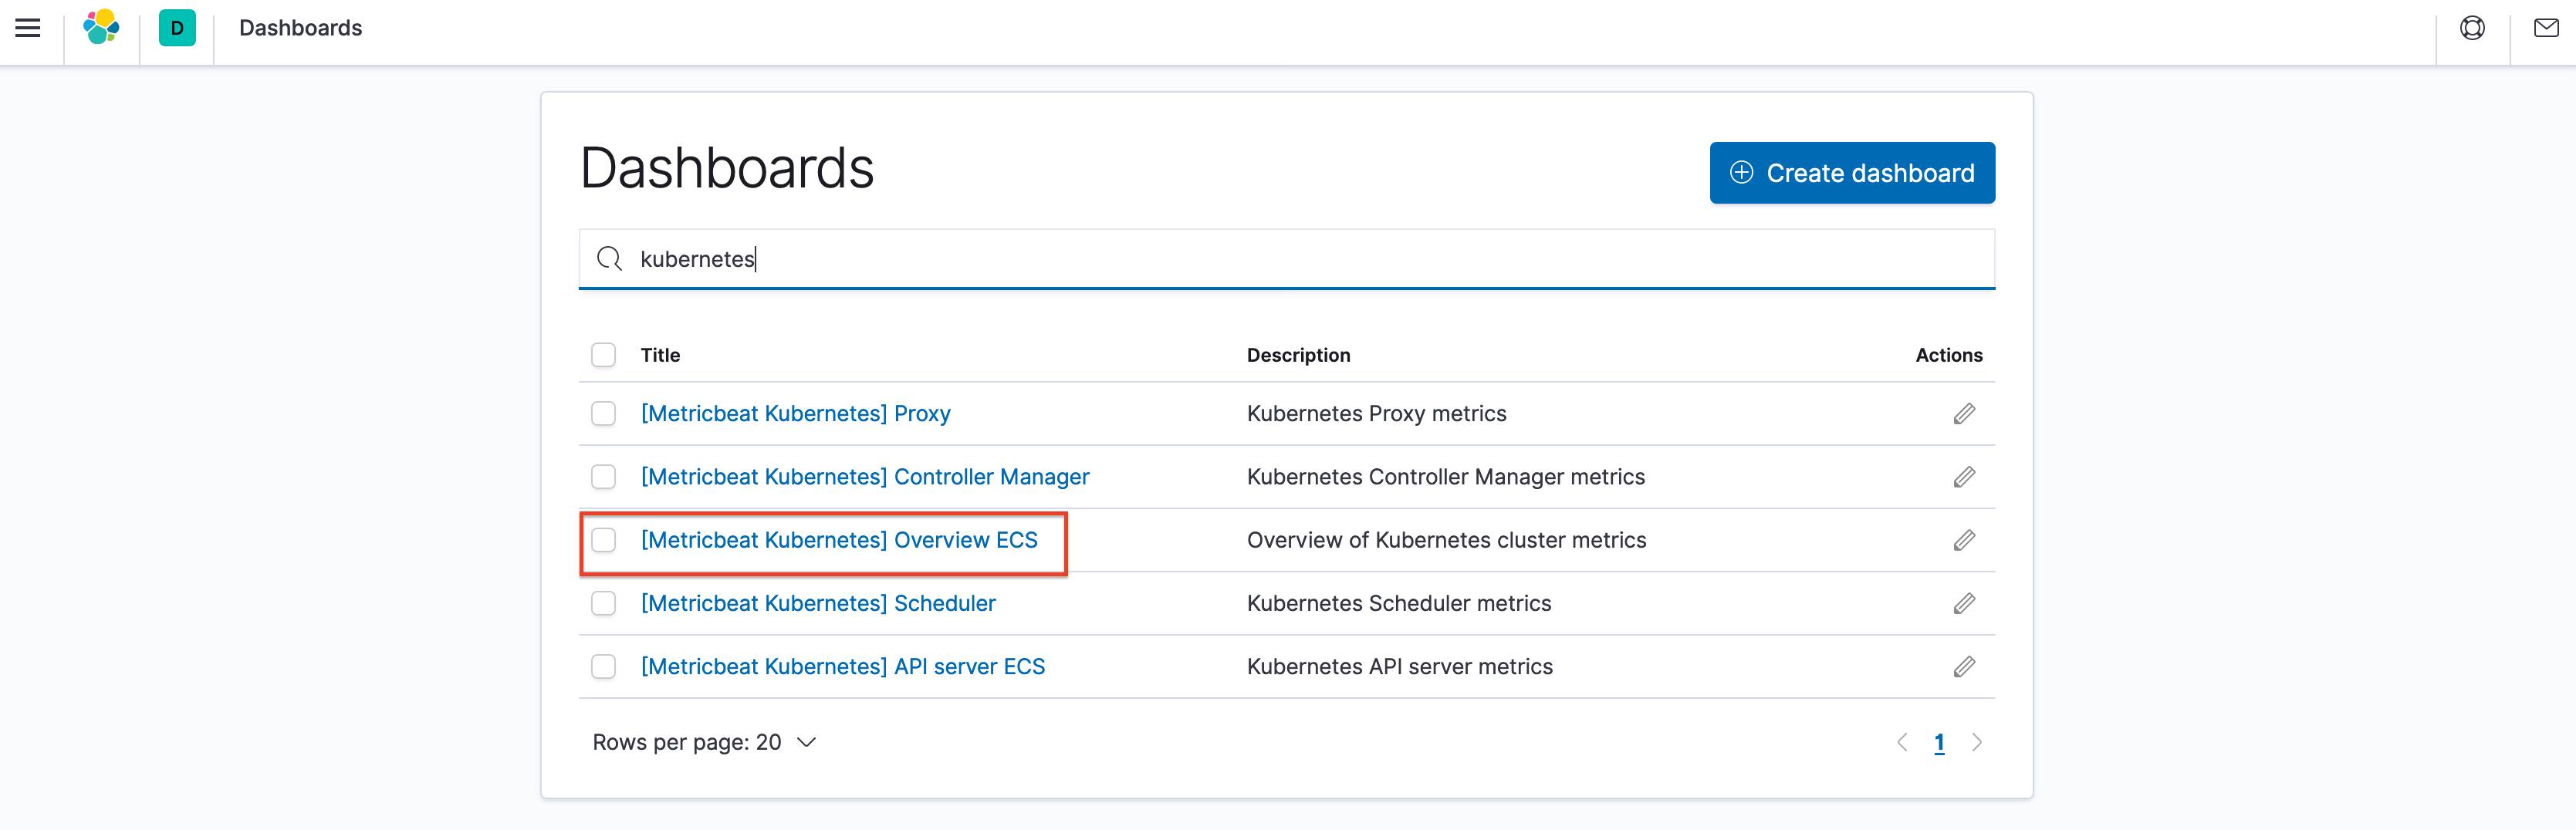Edit the [Metricbeat Kubernetes] Proxy dashboard via pencil icon
2576x830 pixels.
click(x=1963, y=413)
